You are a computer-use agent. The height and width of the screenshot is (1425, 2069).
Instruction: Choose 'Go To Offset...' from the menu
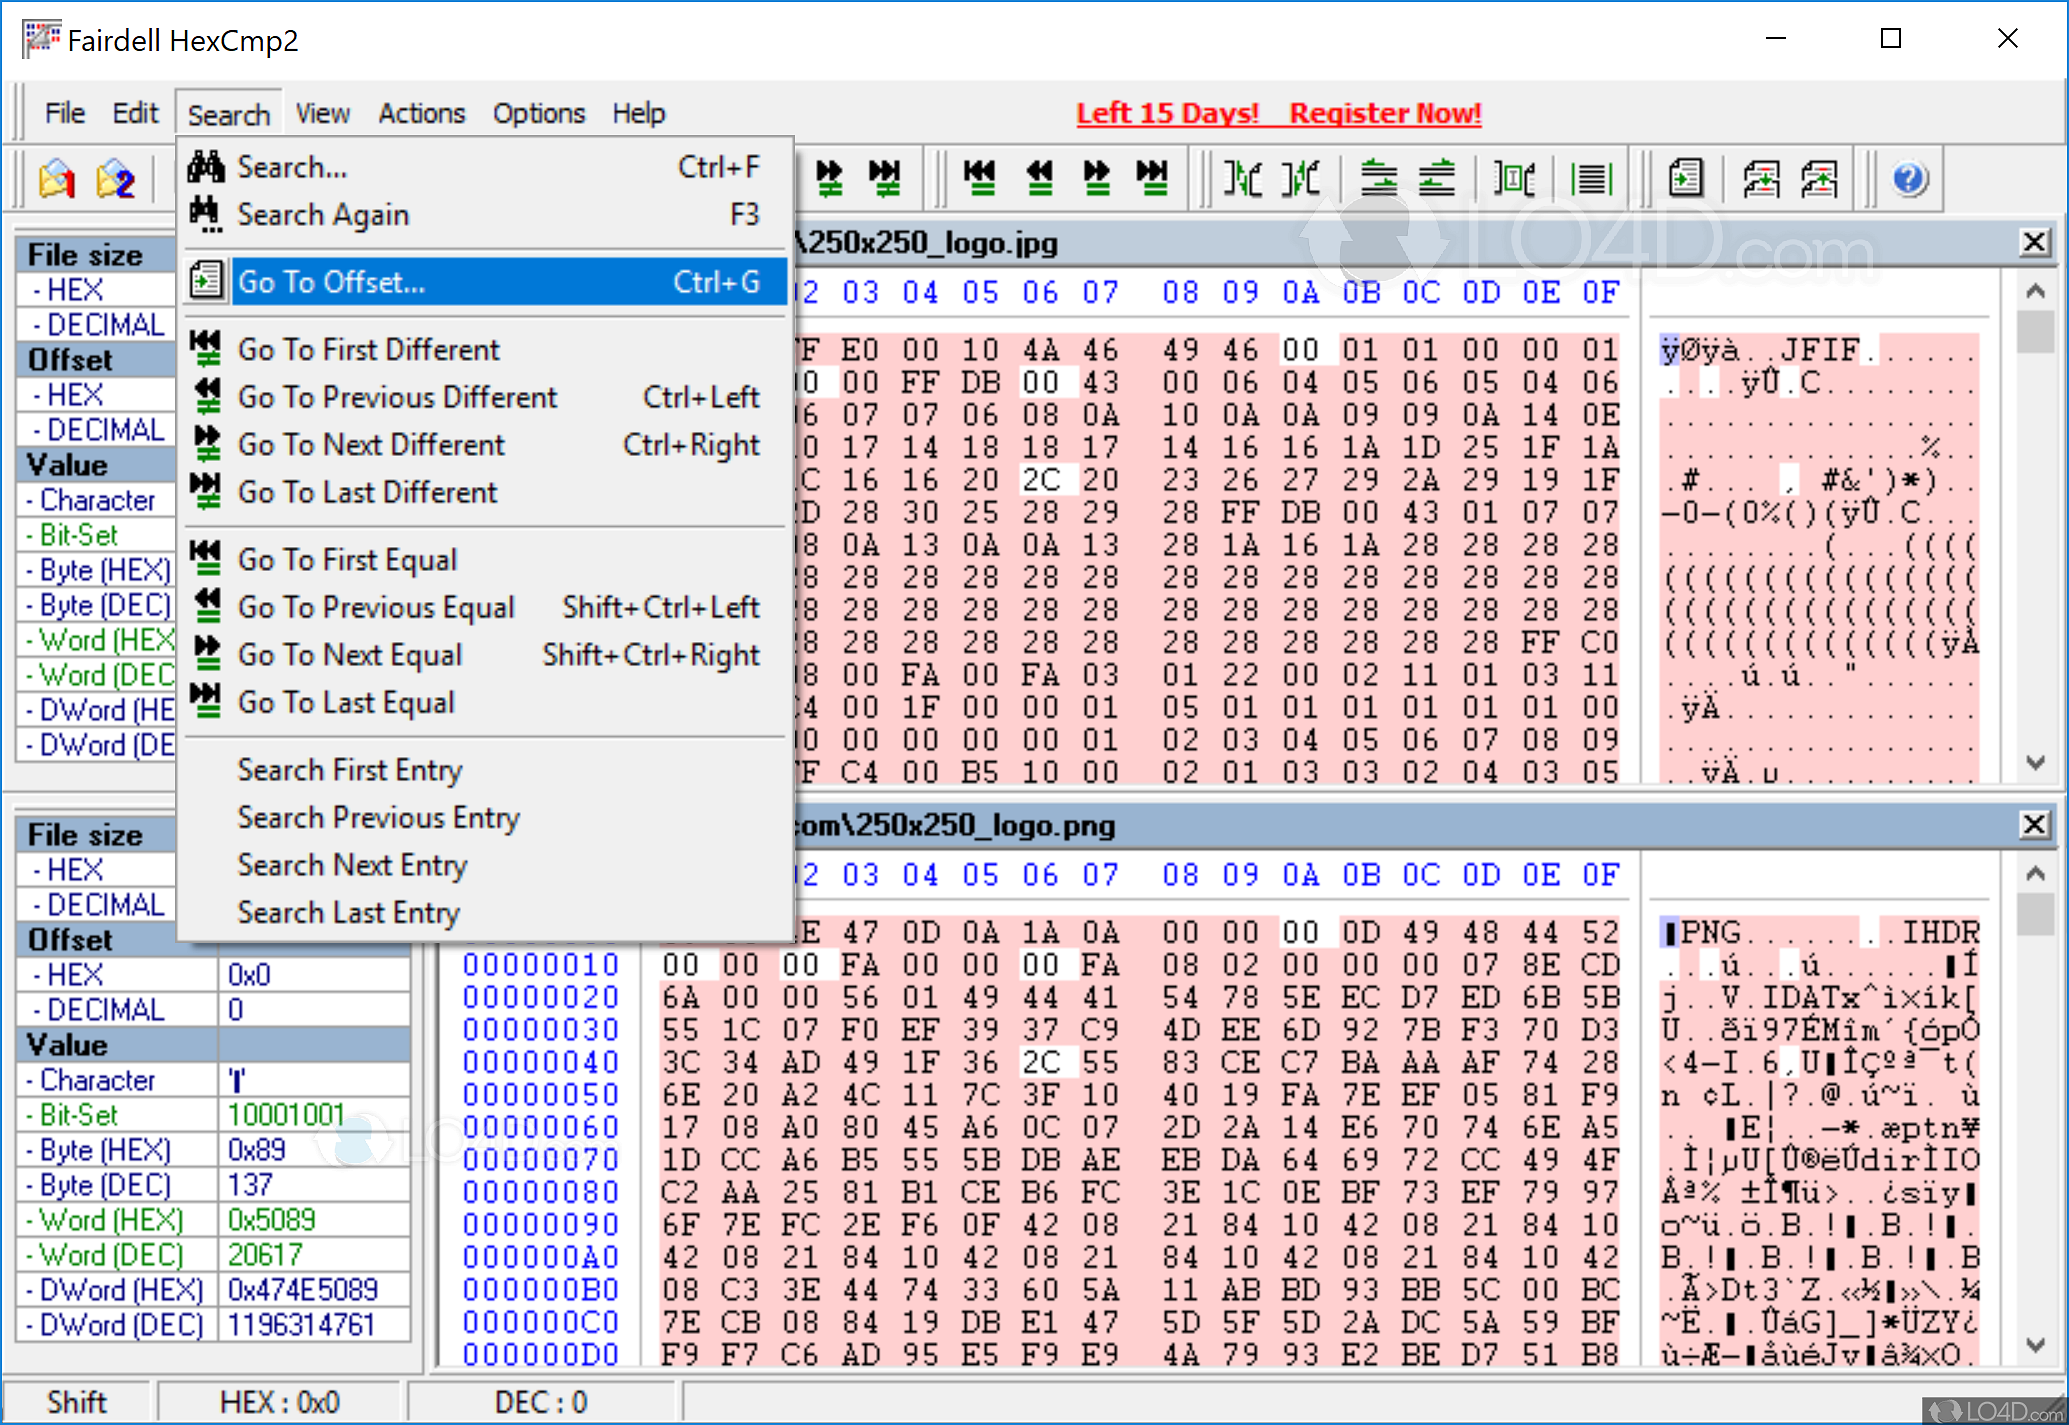(332, 282)
